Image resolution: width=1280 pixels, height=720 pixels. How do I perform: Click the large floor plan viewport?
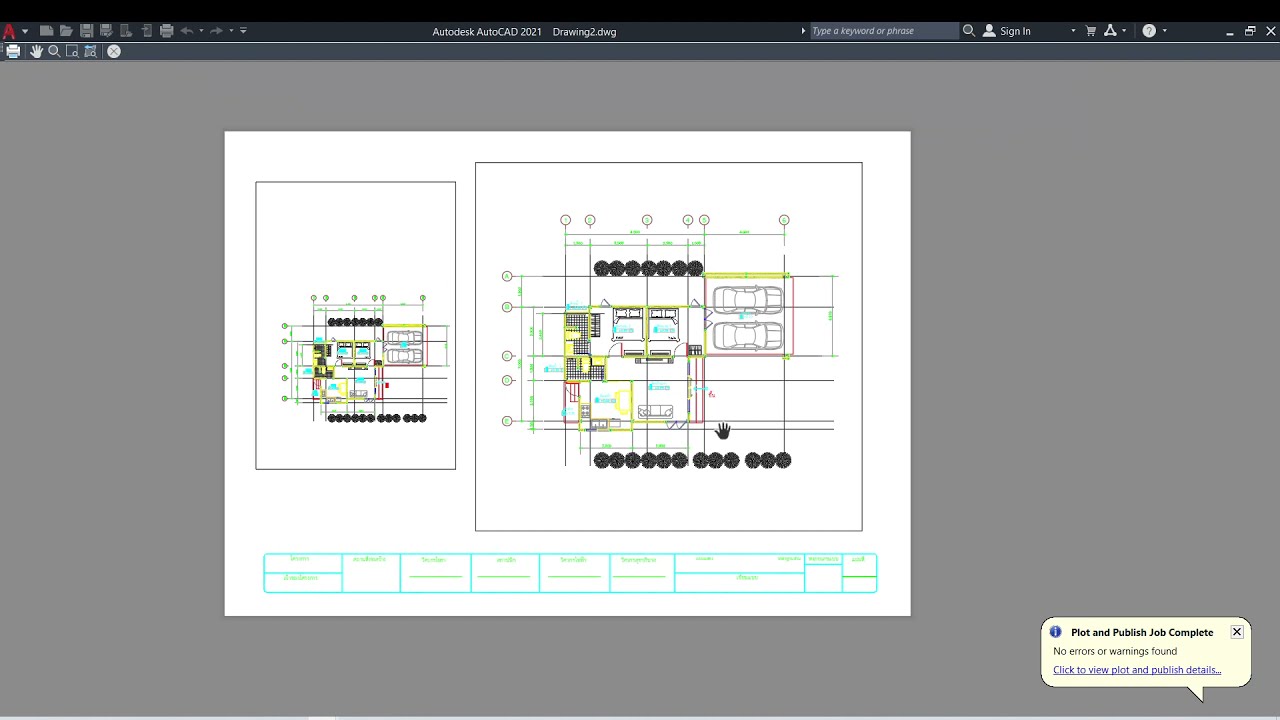(669, 347)
